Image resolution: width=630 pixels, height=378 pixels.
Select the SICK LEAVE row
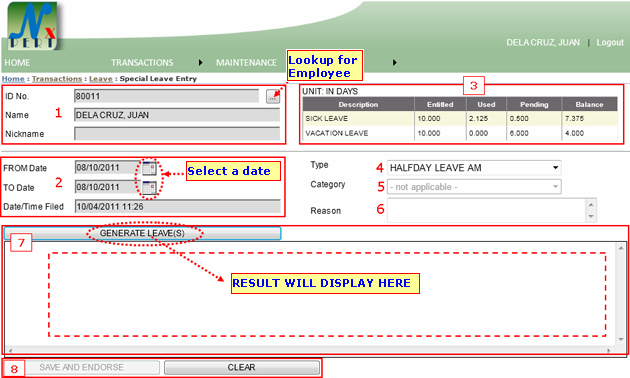[460, 119]
